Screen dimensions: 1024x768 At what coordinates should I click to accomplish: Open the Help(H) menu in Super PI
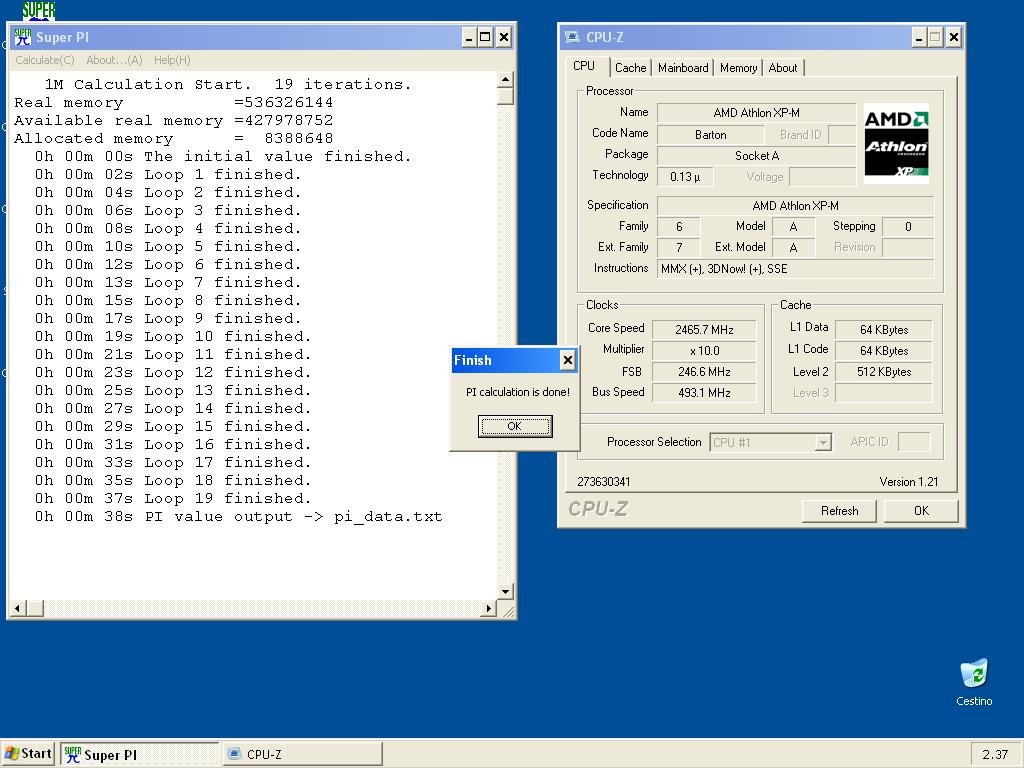(172, 60)
